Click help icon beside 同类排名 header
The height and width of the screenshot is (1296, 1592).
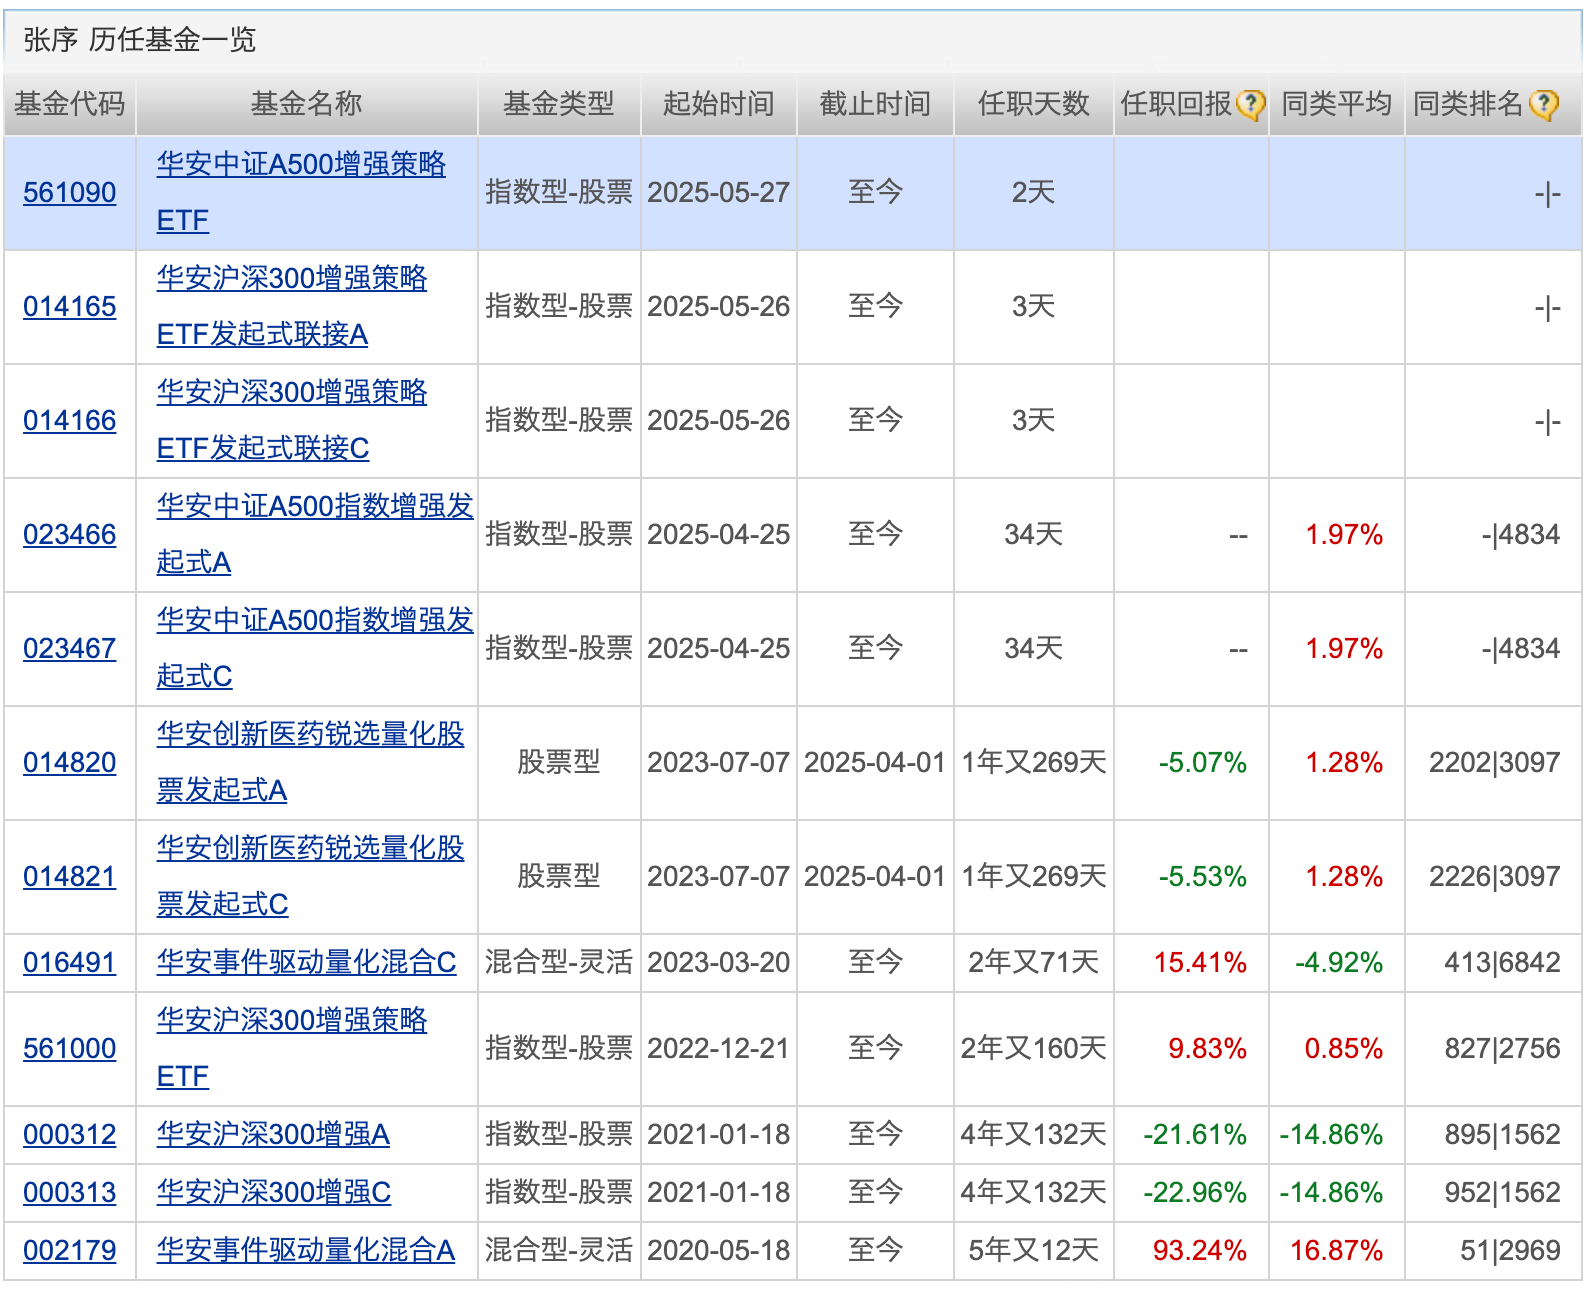(1544, 104)
